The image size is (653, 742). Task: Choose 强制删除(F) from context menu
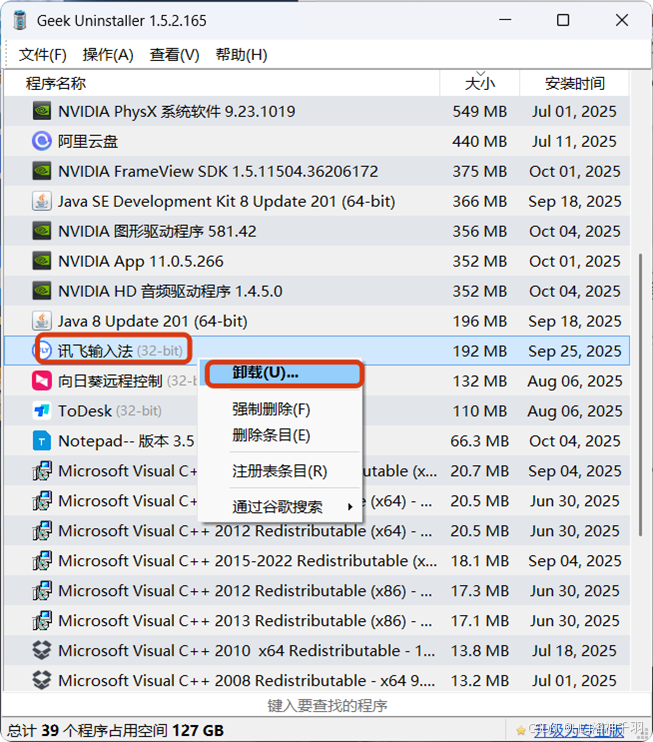pyautogui.click(x=271, y=409)
